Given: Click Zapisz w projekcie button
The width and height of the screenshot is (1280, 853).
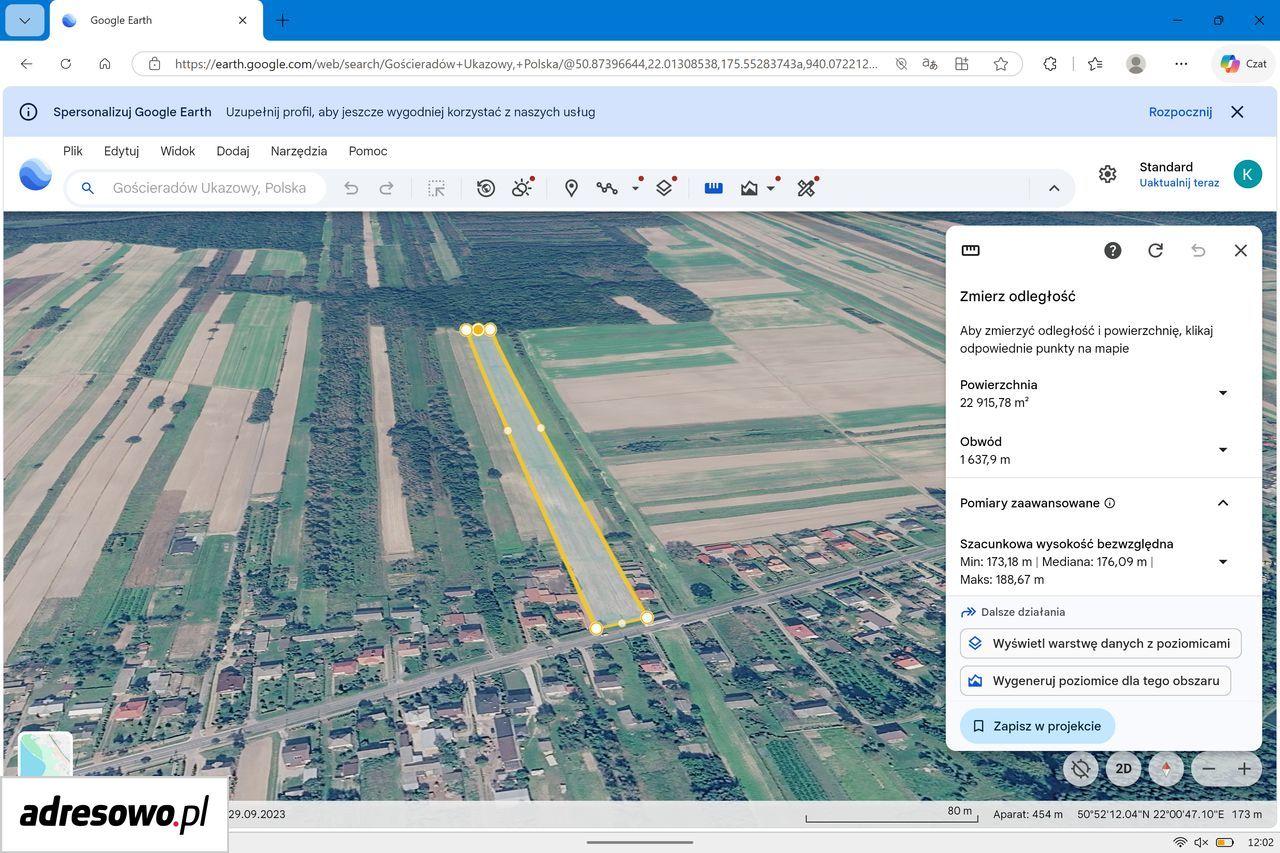Looking at the screenshot, I should (x=1037, y=726).
